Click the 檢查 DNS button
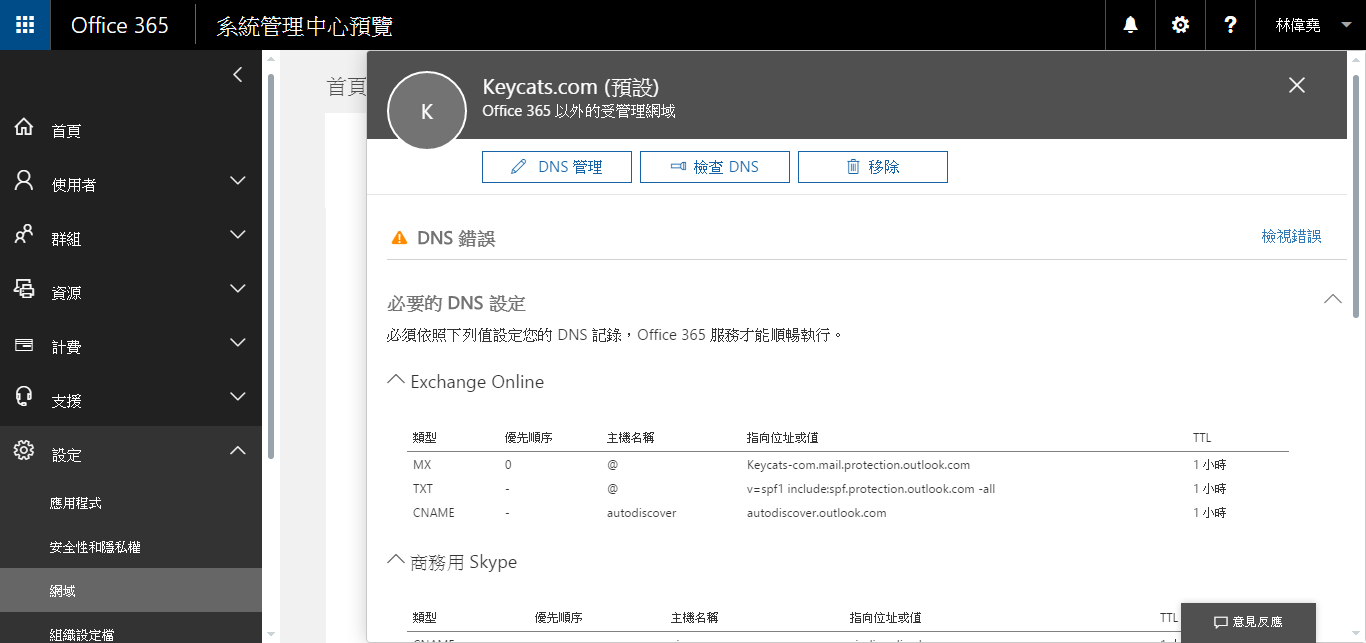Screen dimensions: 1366x643 click(715, 167)
